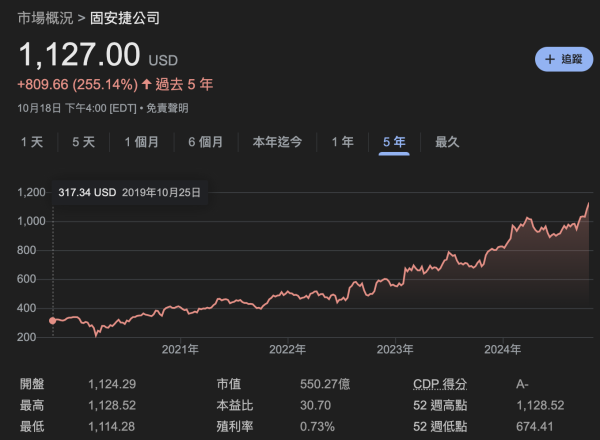Click the 固安捷公司 company name
This screenshot has width=600, height=440.
pyautogui.click(x=125, y=18)
